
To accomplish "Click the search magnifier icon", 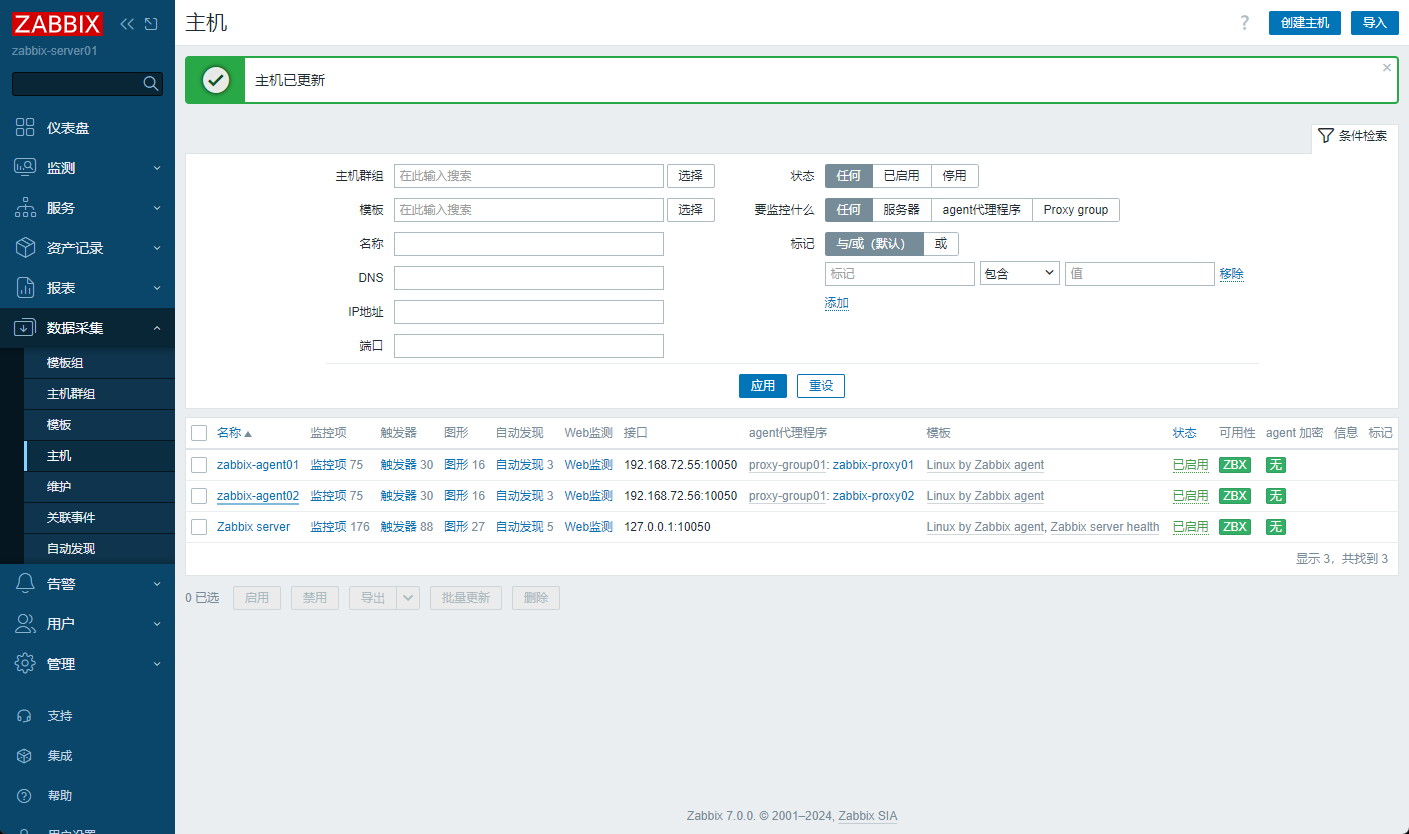I will 150,83.
